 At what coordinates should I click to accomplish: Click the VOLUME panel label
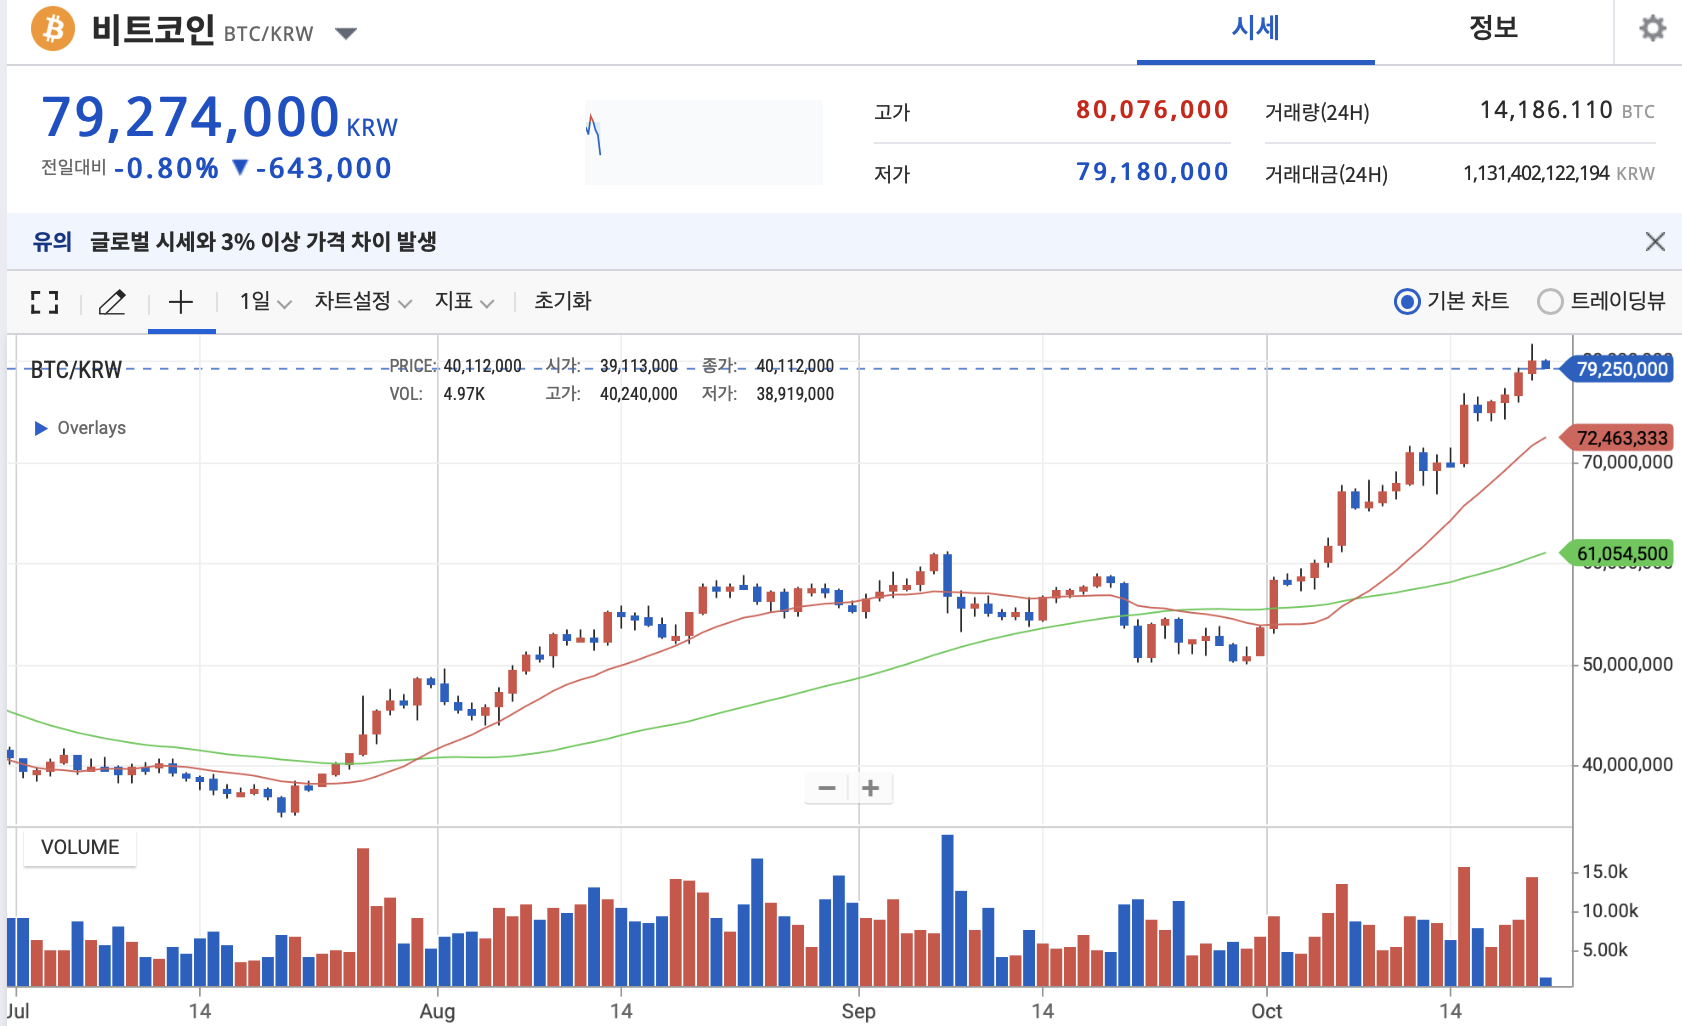[x=80, y=847]
